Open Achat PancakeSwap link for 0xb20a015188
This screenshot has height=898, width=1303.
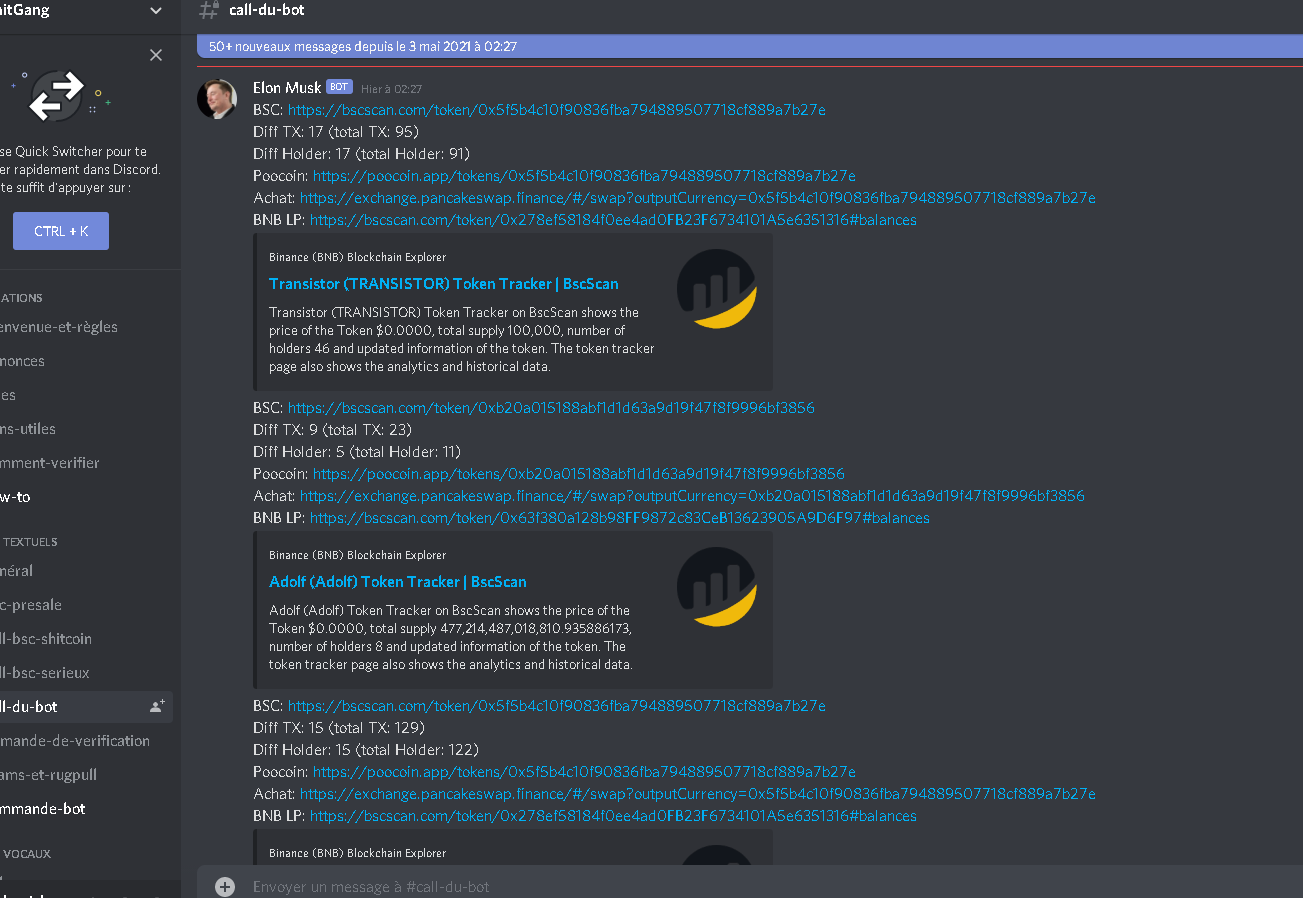point(692,496)
